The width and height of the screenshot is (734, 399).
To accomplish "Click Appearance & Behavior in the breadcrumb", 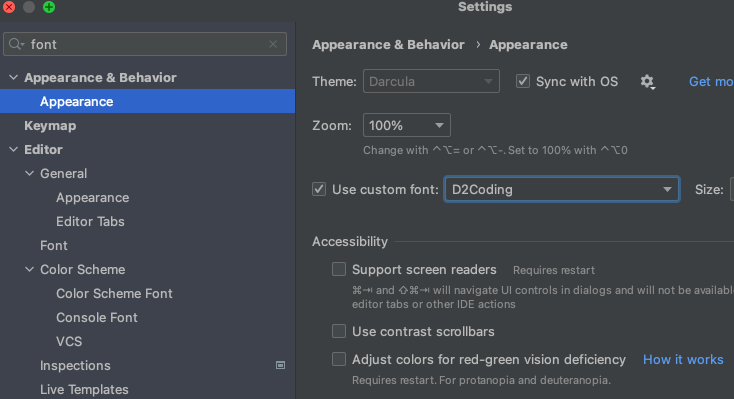I will [x=388, y=44].
